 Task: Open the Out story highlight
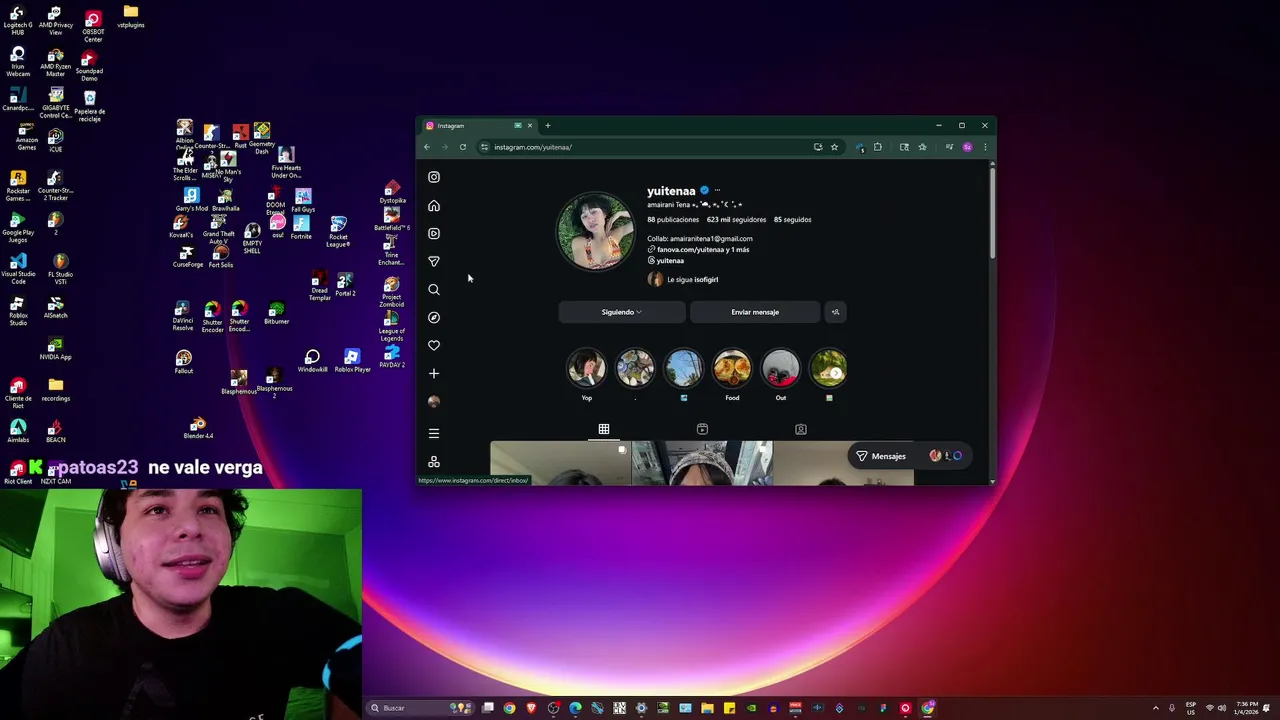coord(781,369)
